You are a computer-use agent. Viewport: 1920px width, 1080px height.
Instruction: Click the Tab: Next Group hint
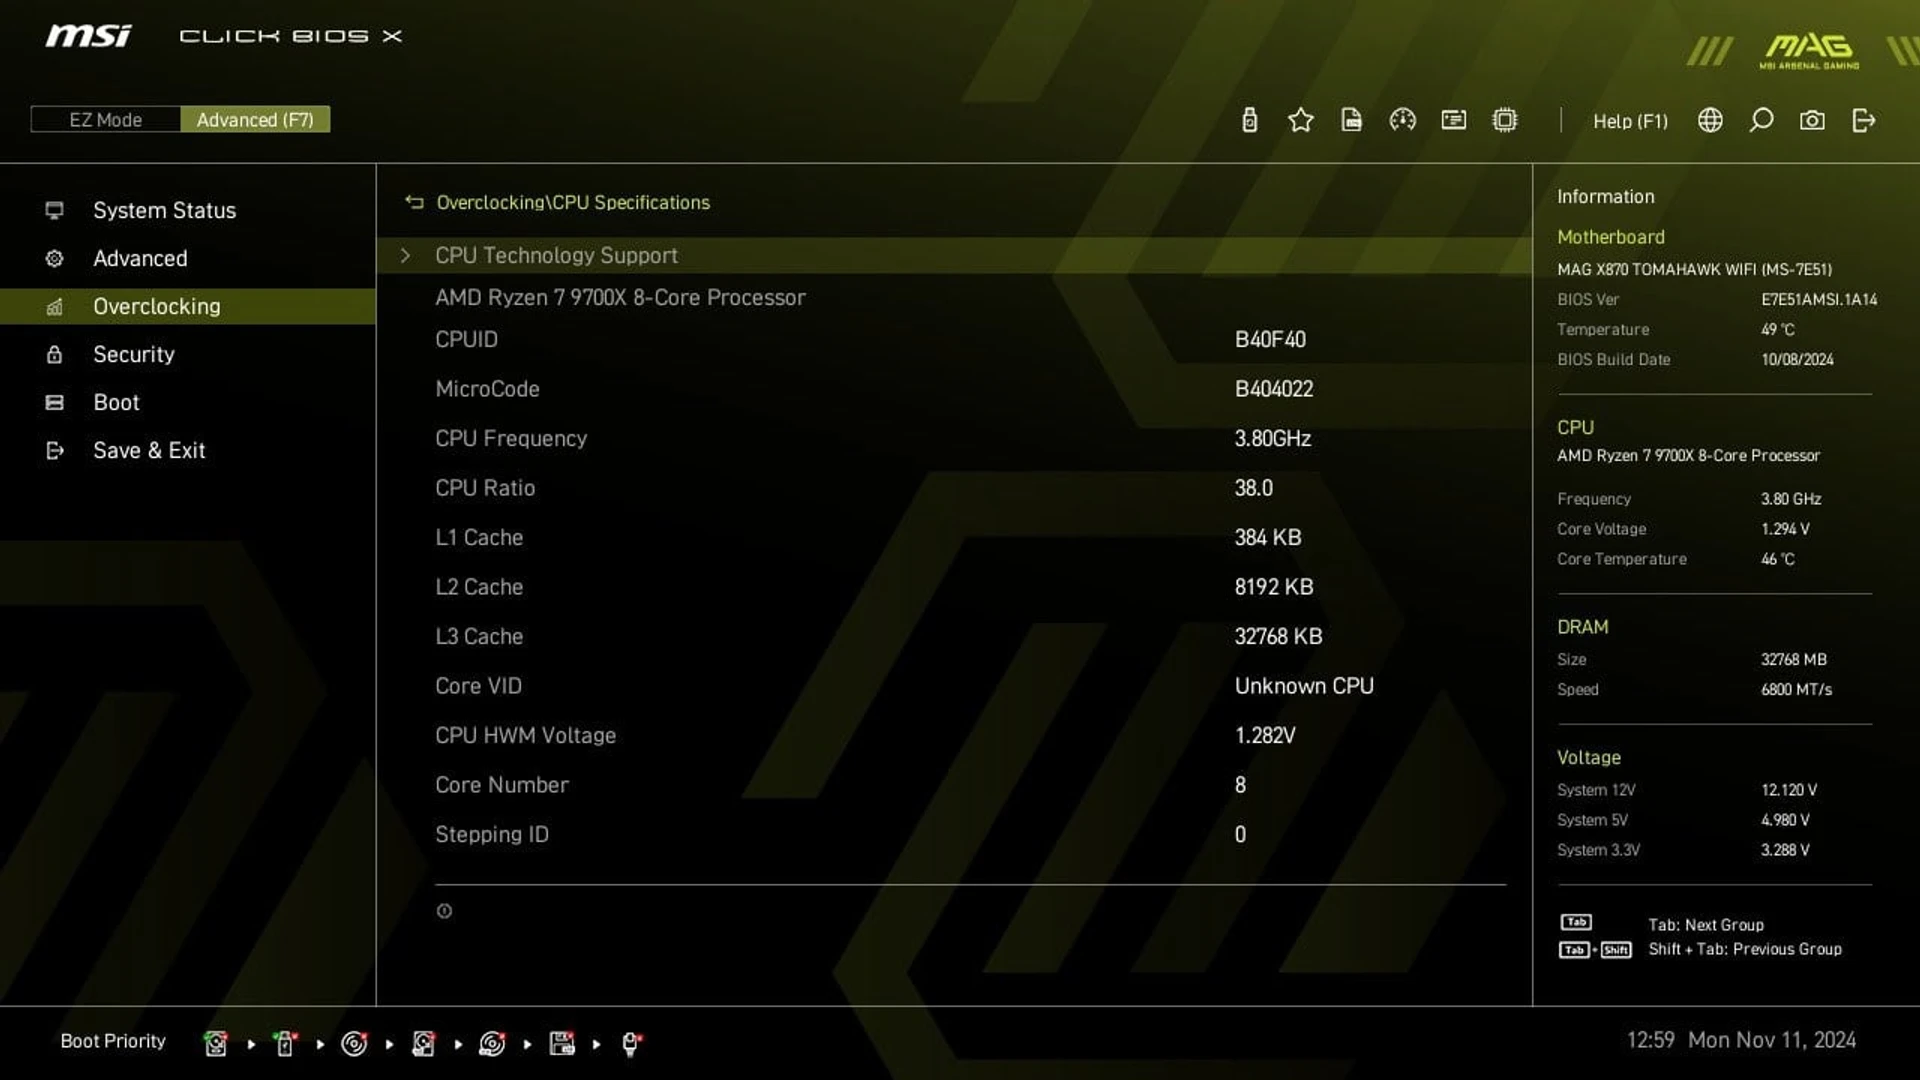click(1706, 925)
